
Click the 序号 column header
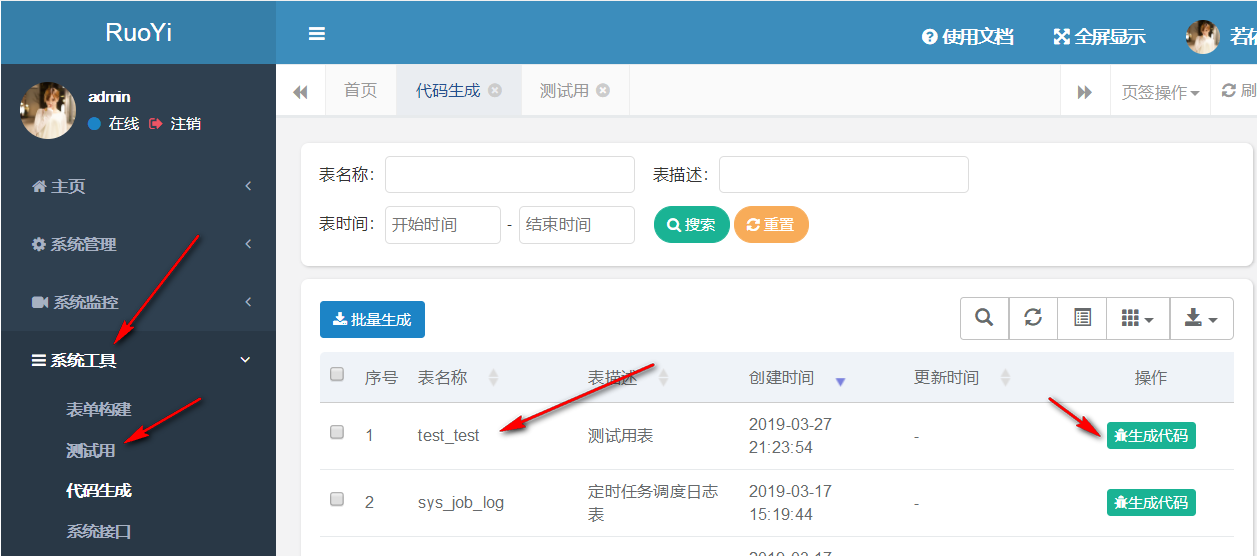pos(381,378)
